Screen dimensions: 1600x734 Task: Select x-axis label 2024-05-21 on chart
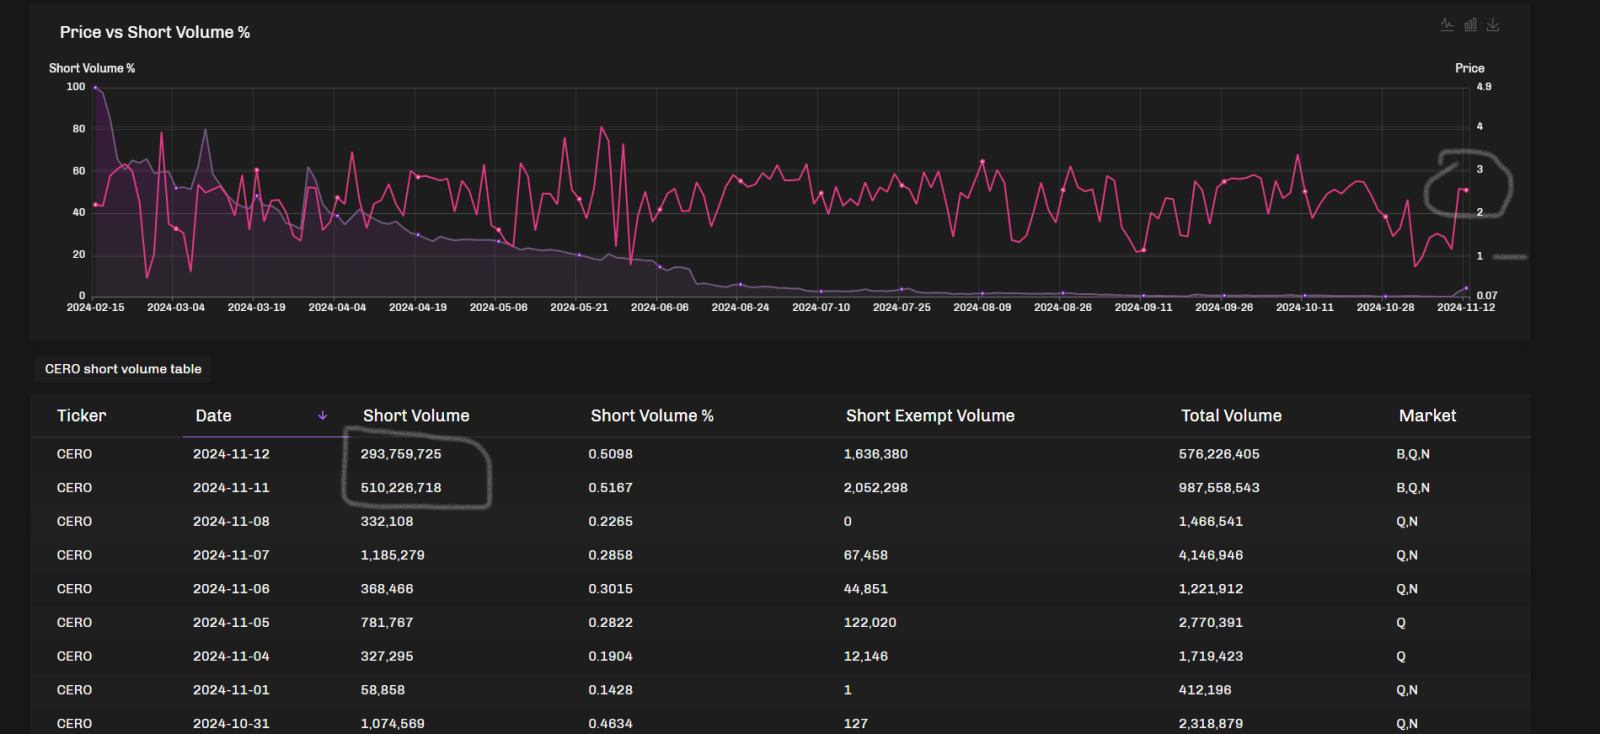[x=579, y=308]
